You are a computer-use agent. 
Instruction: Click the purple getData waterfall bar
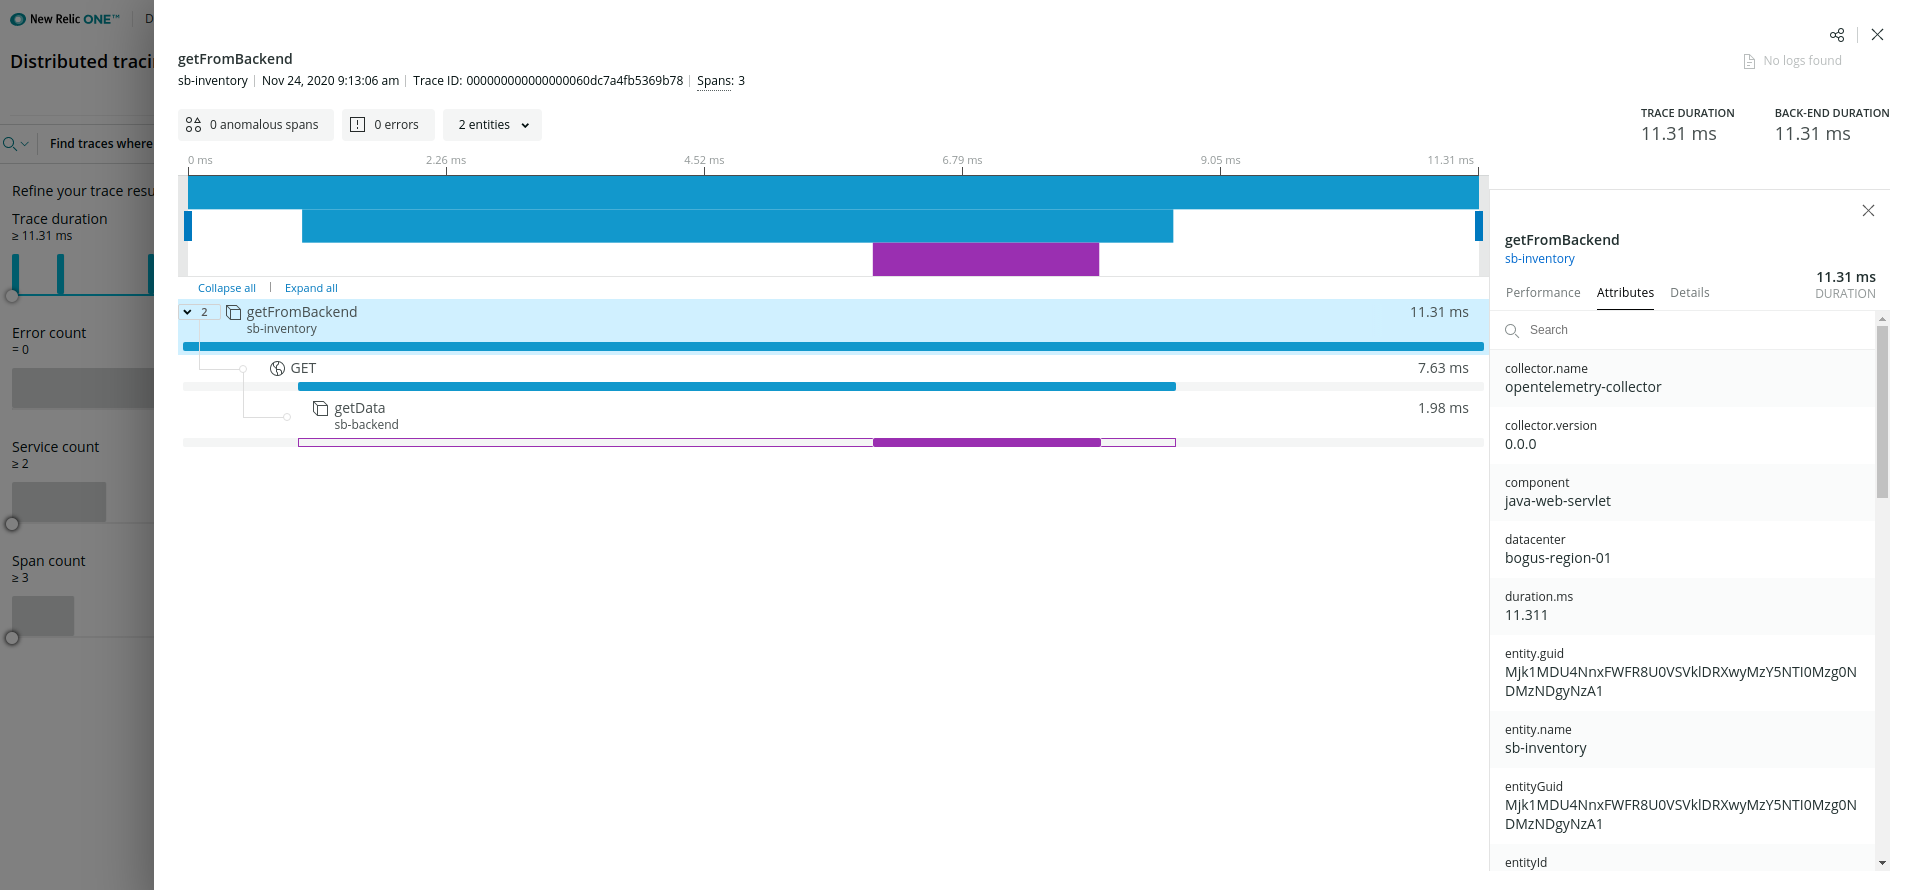[x=986, y=259]
